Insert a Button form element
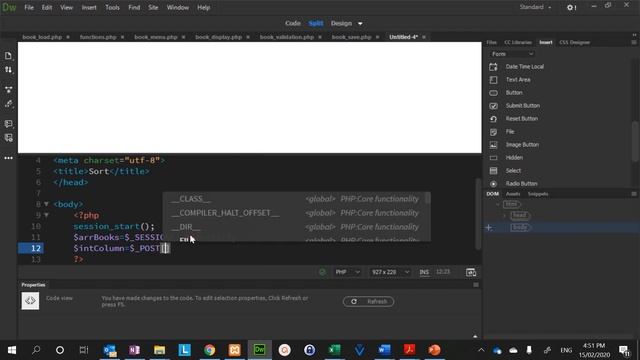Viewport: 640px width, 360px height. pos(514,93)
